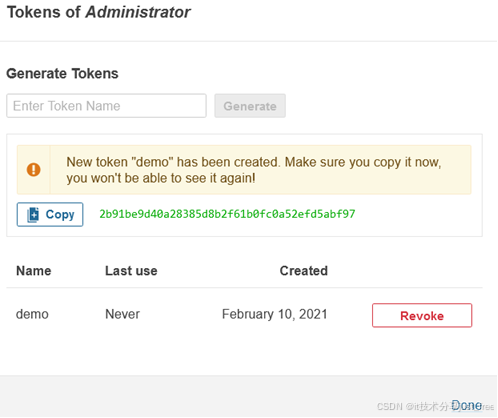Click the Created column header
The width and height of the screenshot is (498, 418).
tap(304, 271)
